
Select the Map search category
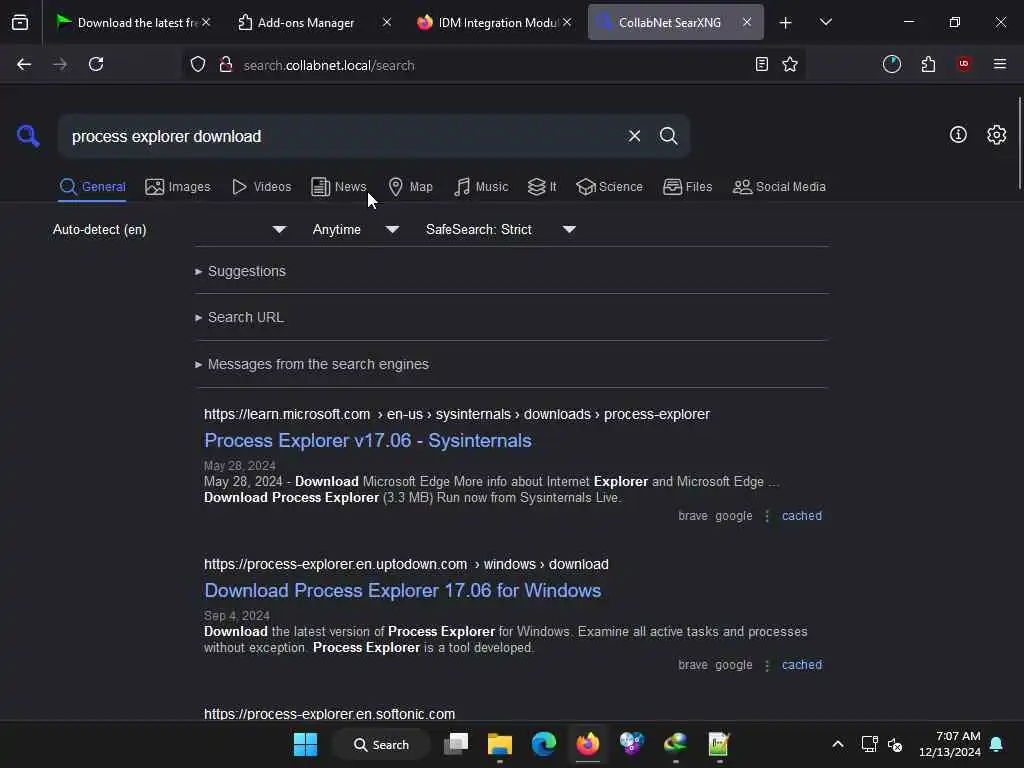[x=410, y=187]
